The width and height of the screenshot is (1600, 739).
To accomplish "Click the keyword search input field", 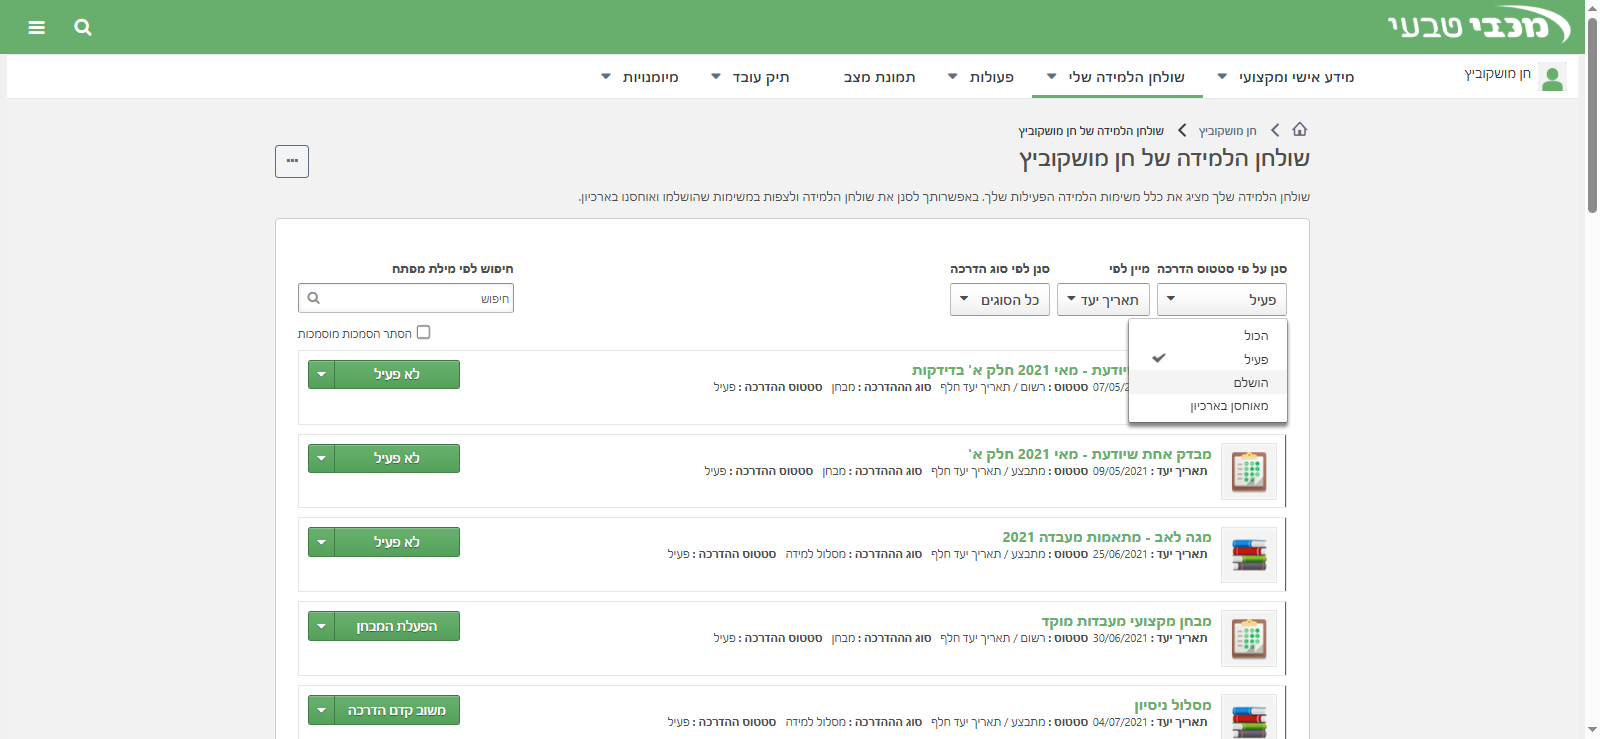I will 410,298.
